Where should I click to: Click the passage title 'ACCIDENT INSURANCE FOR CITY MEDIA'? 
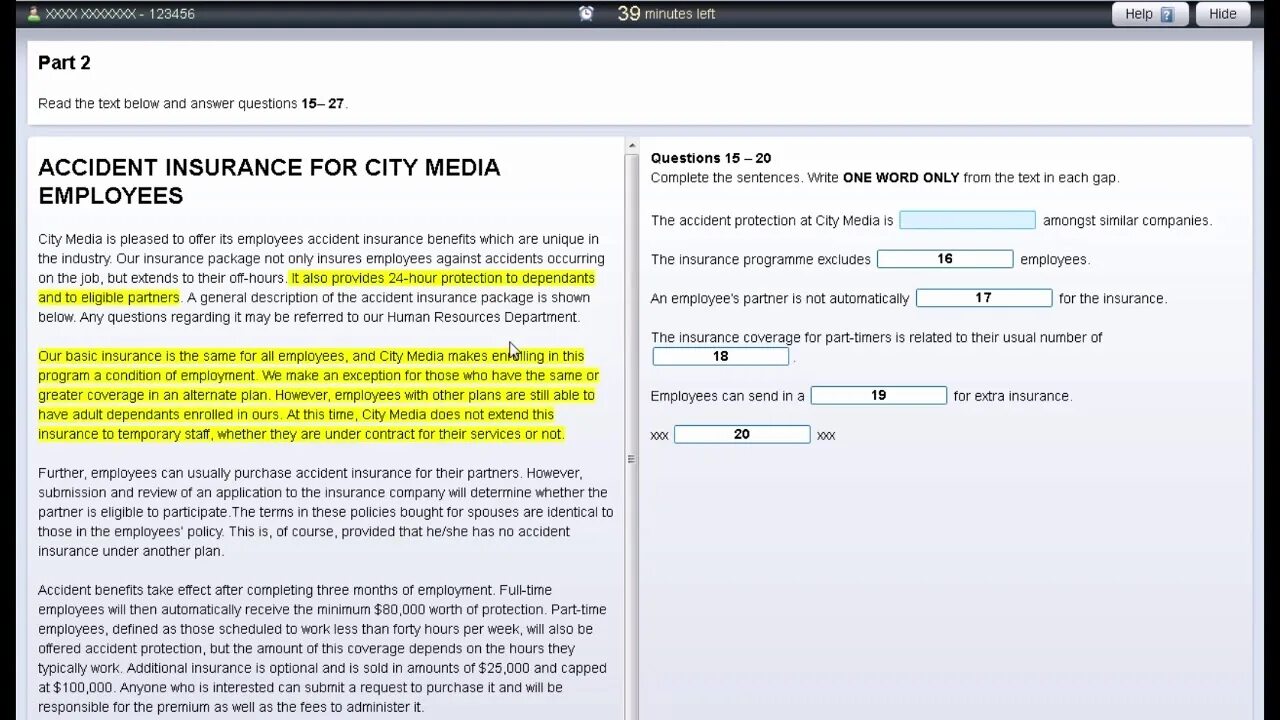(269, 167)
